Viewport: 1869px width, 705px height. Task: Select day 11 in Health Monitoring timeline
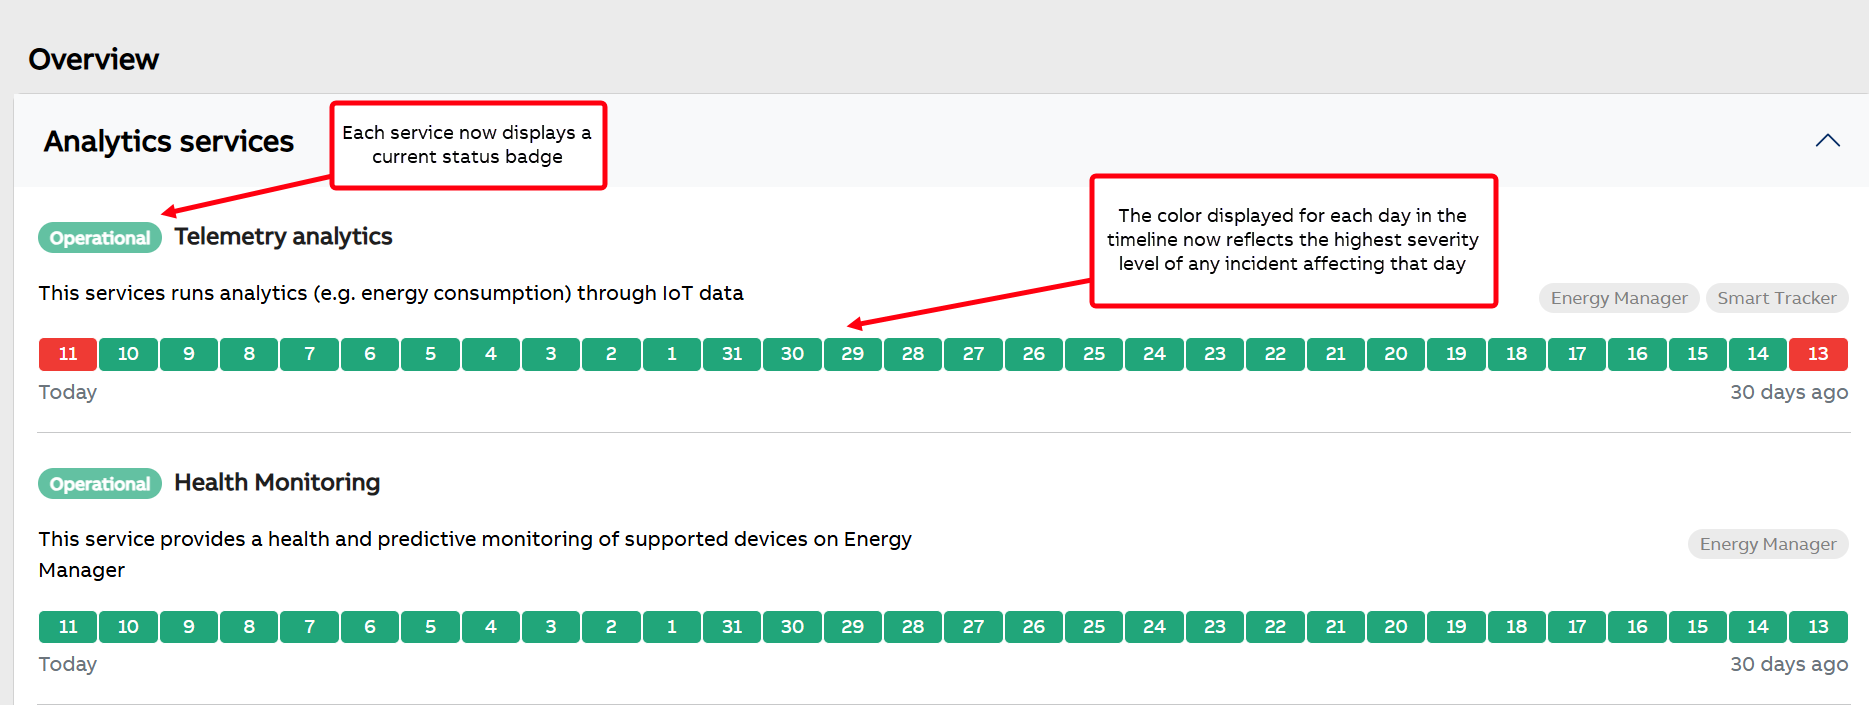pos(68,627)
